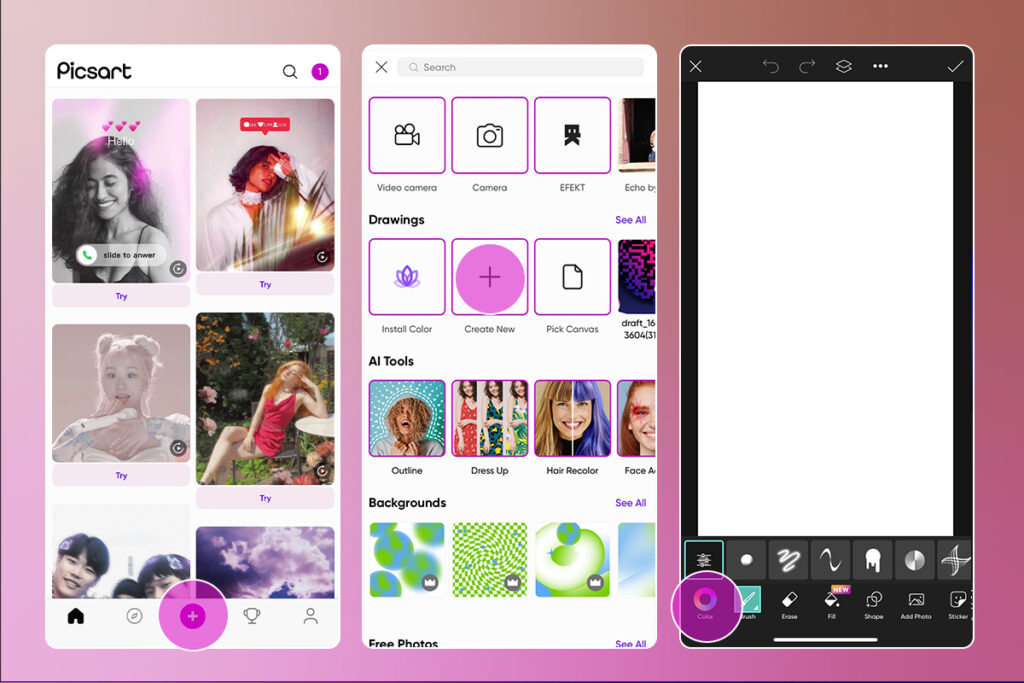Switch to the Home tab in Picsart
This screenshot has height=683, width=1024.
76,616
